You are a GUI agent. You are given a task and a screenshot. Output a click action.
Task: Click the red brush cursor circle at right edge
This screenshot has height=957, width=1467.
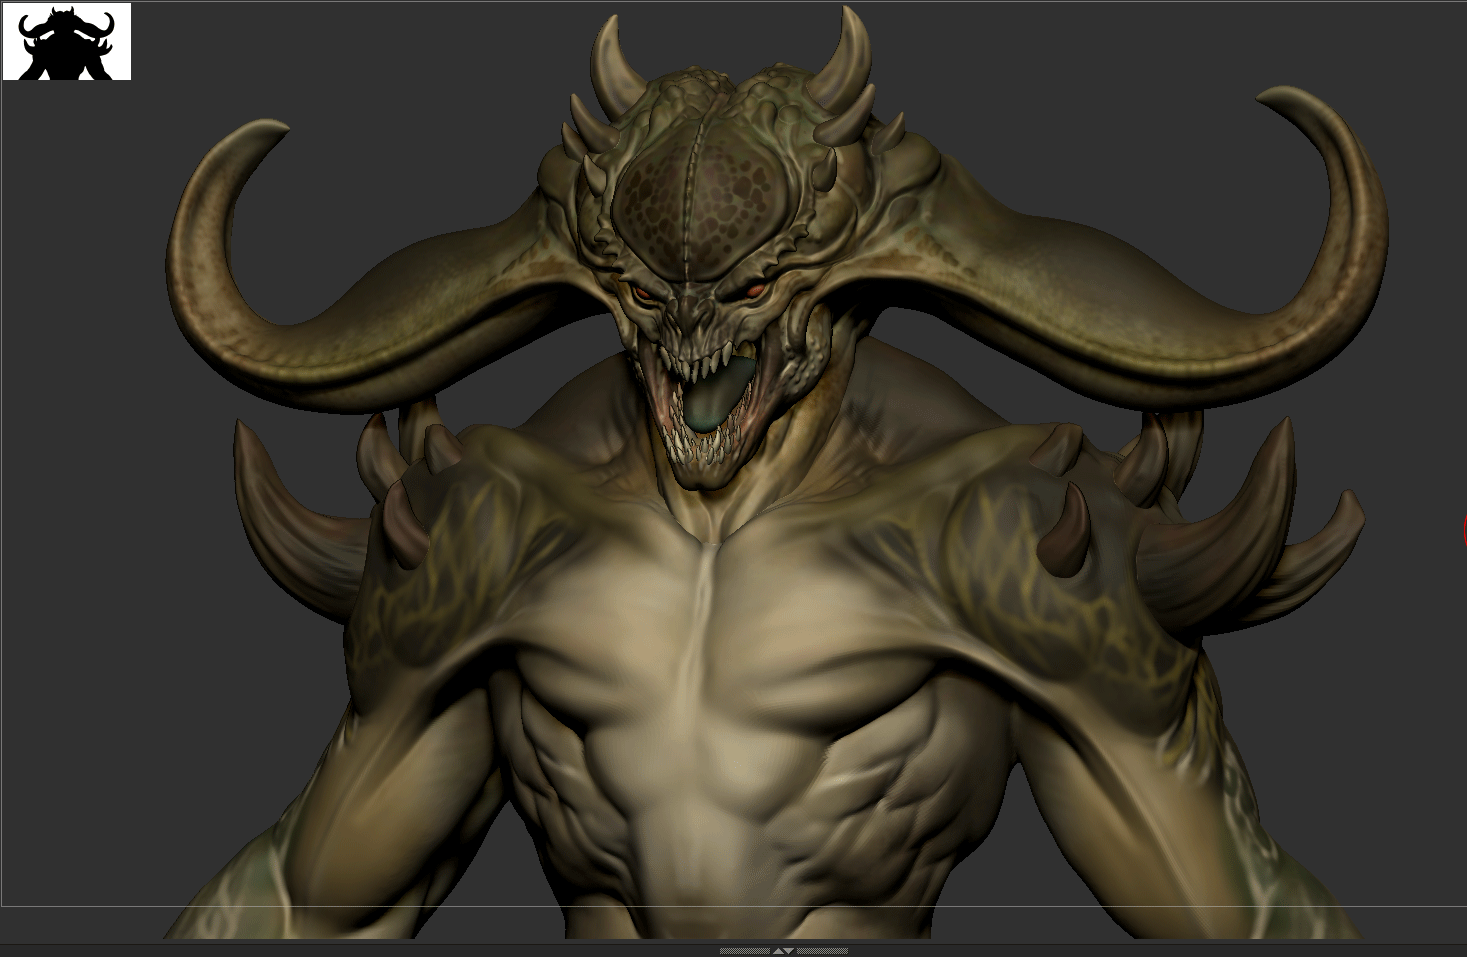click(x=1464, y=531)
